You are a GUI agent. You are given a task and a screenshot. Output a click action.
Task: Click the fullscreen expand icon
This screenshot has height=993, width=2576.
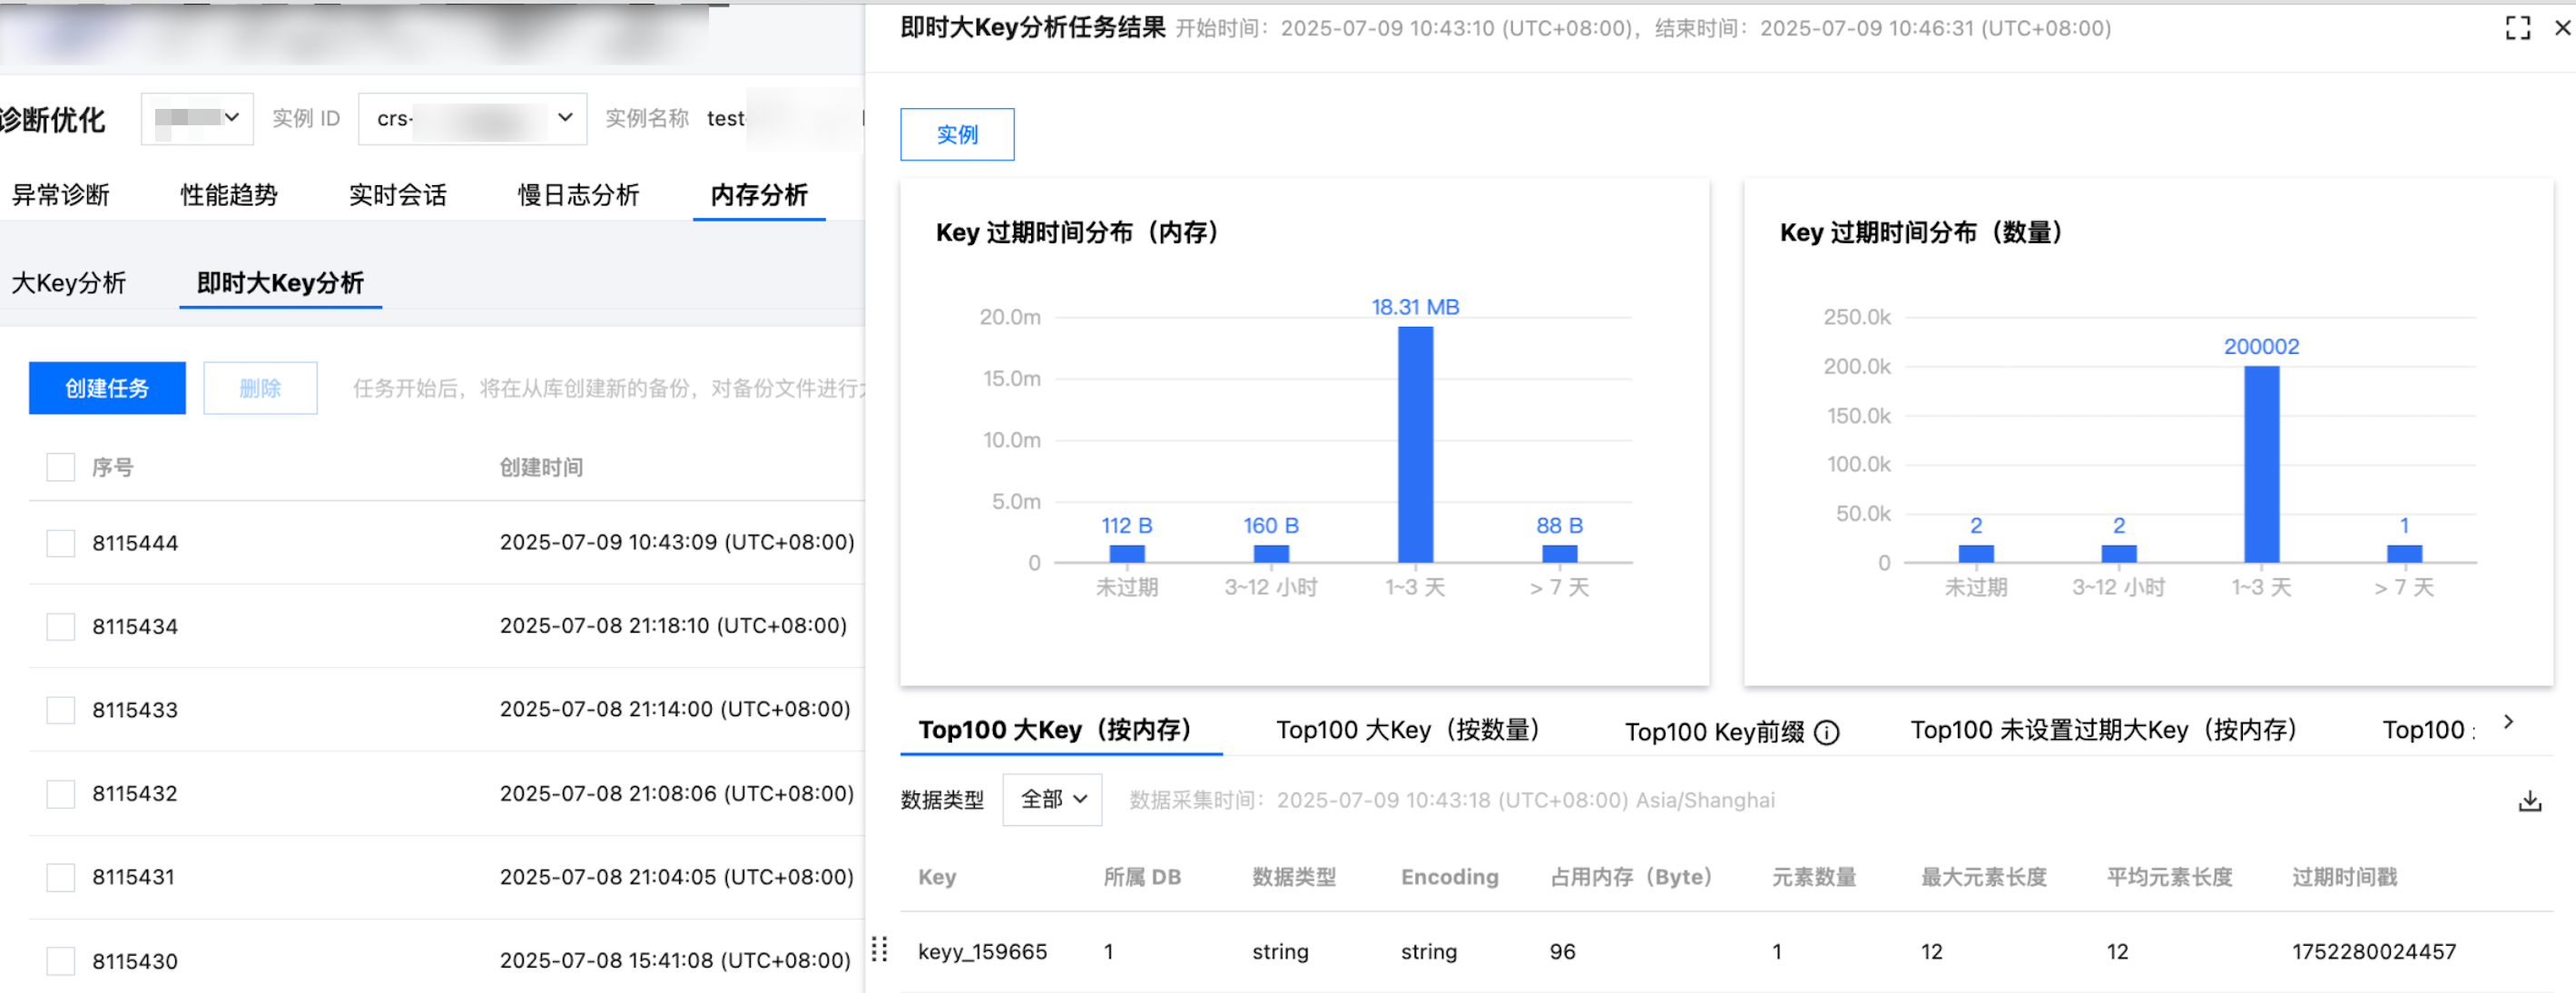(x=2517, y=28)
